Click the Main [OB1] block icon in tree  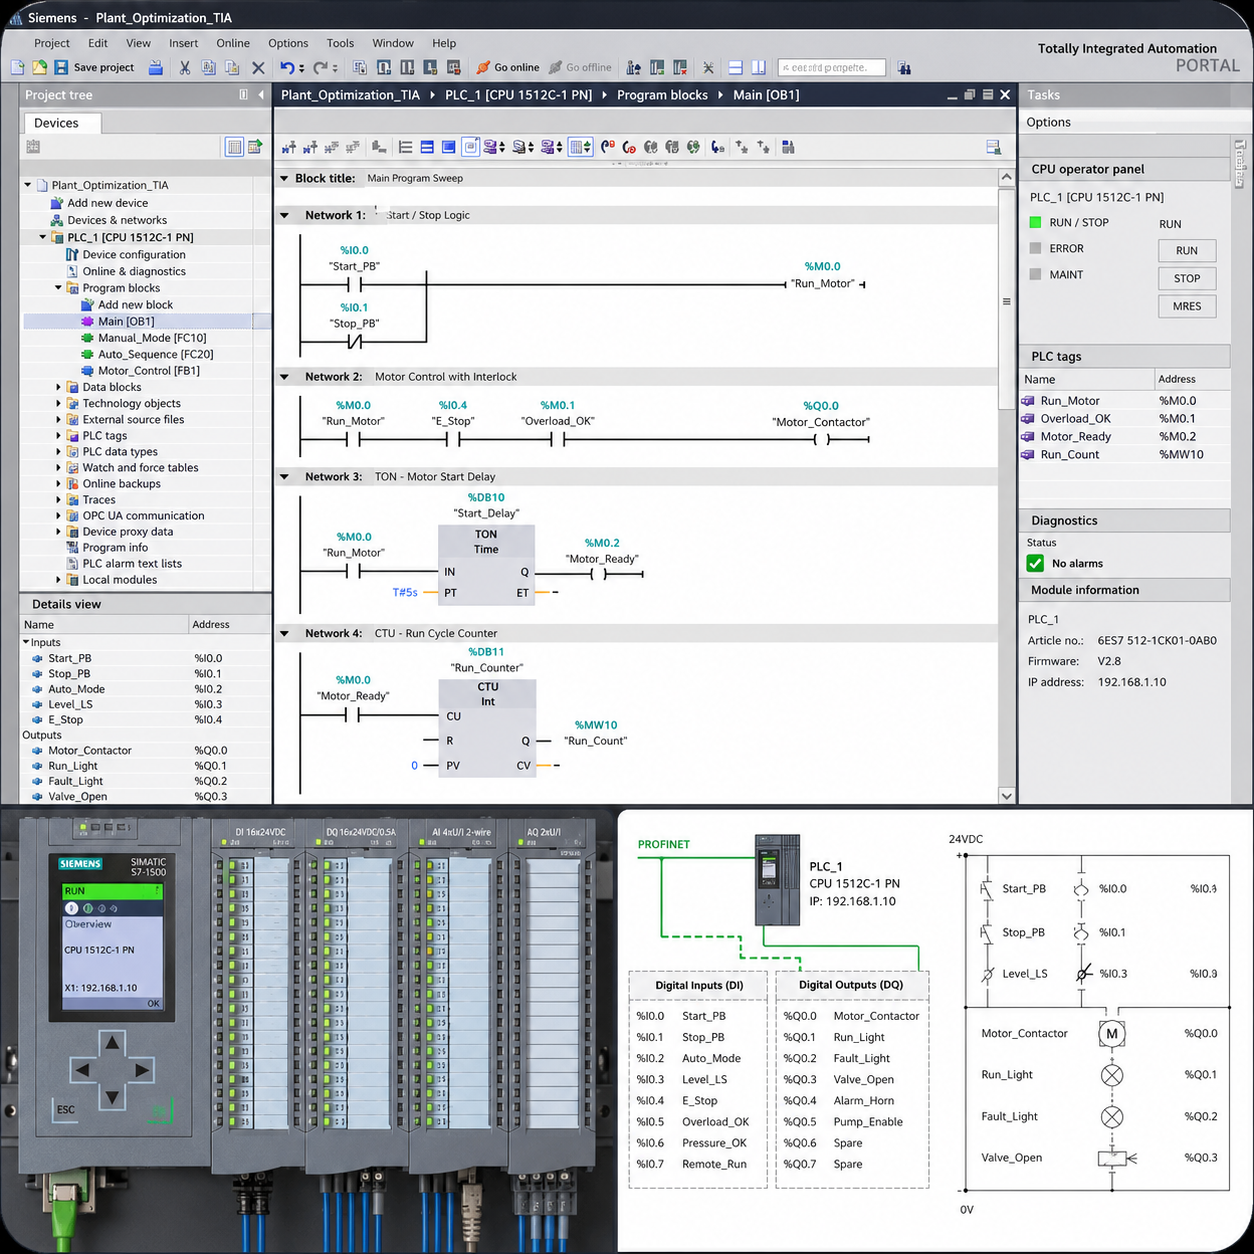[x=88, y=321]
